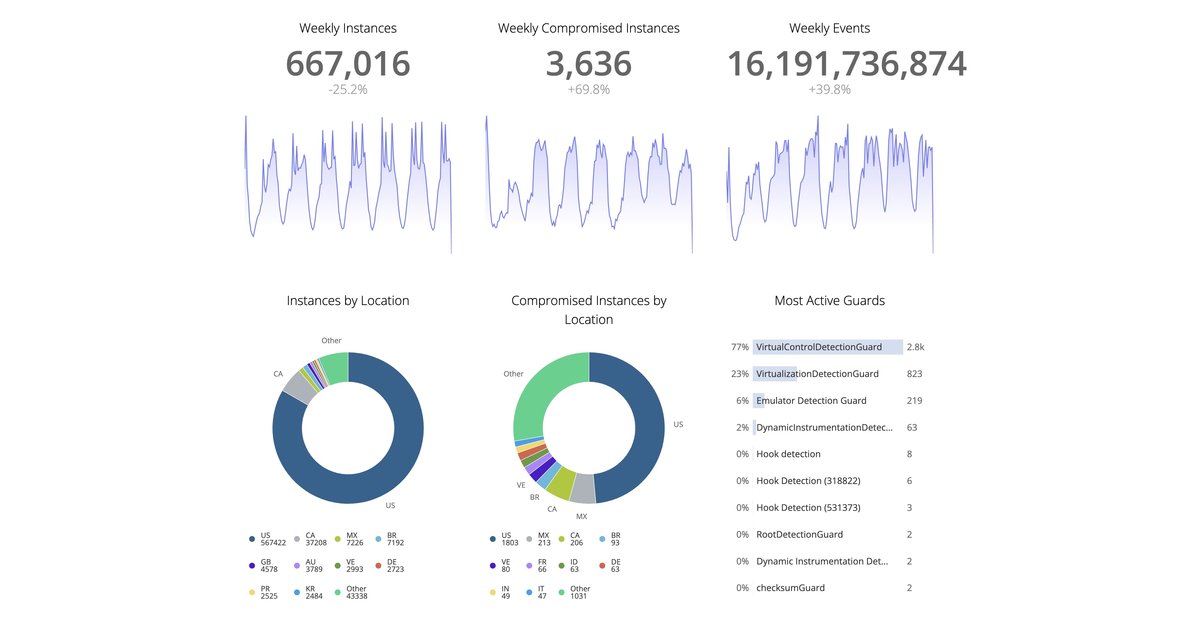Open the truncated DynamicInstrumentationDetec... guard with 63

824,427
